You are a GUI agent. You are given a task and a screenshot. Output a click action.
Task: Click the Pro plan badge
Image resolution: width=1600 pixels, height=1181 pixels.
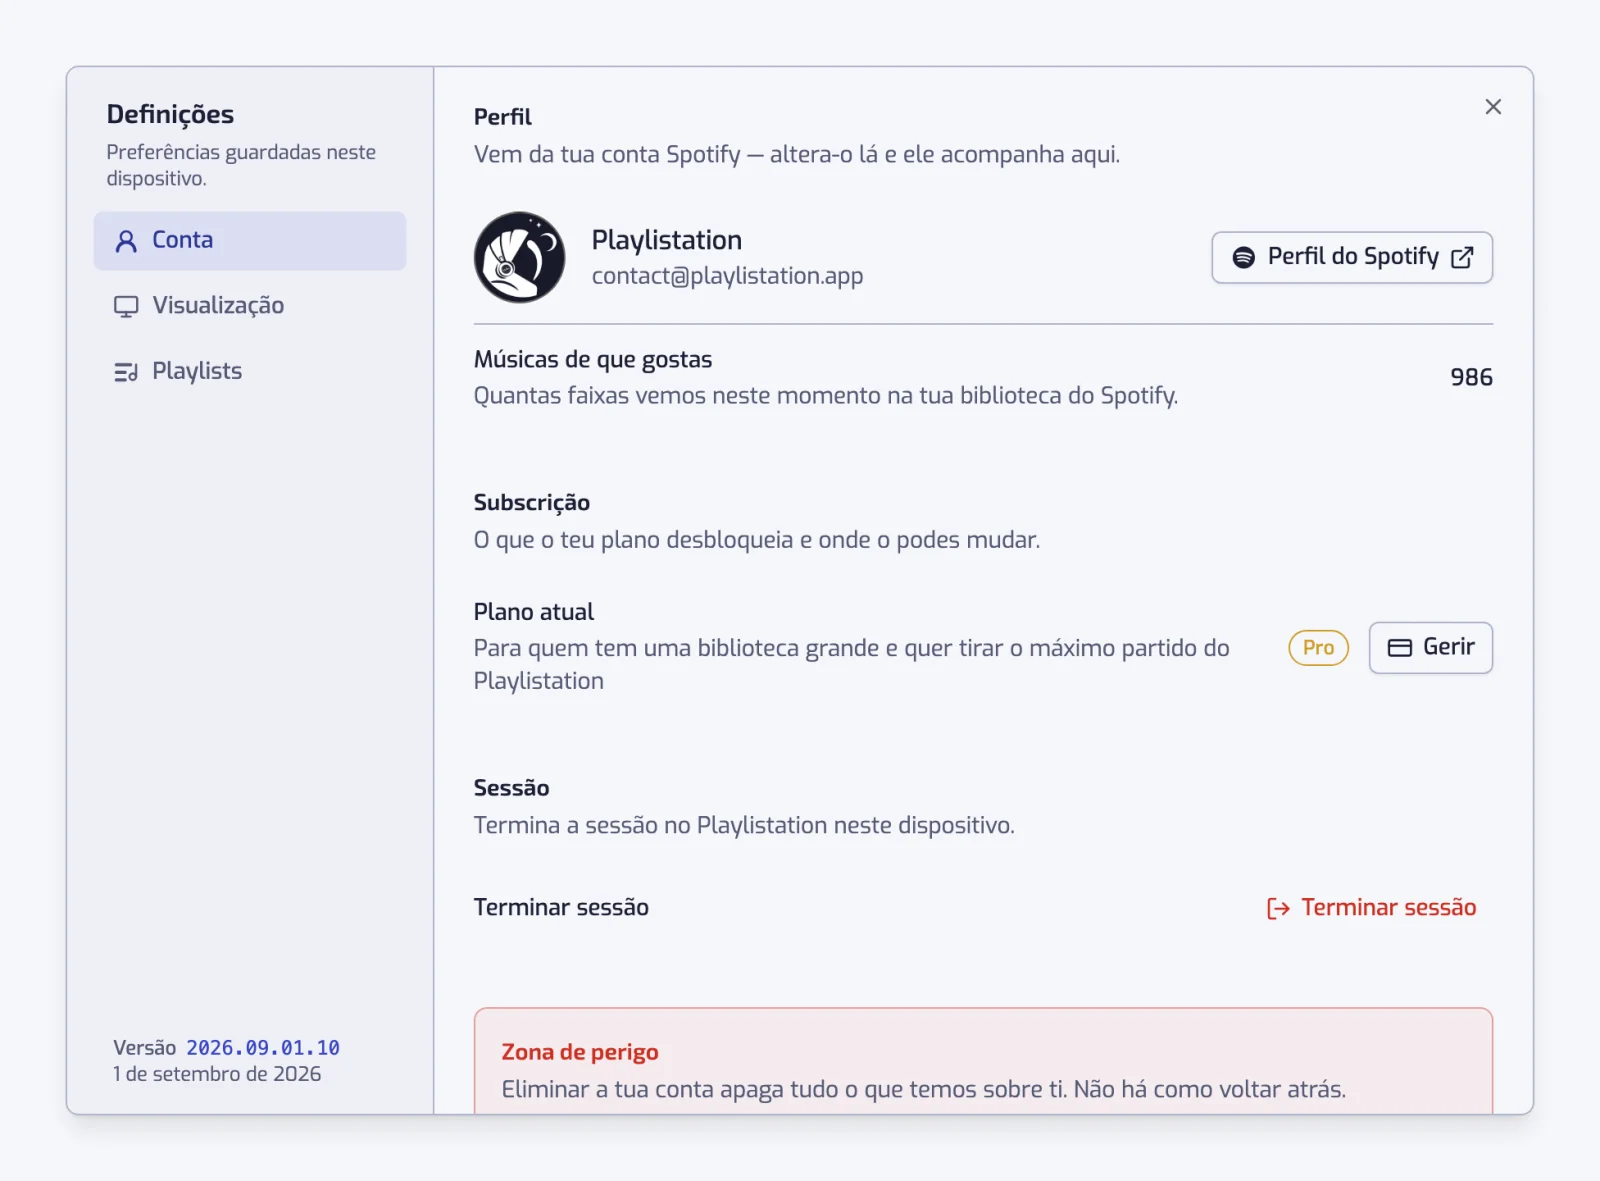[x=1318, y=648]
